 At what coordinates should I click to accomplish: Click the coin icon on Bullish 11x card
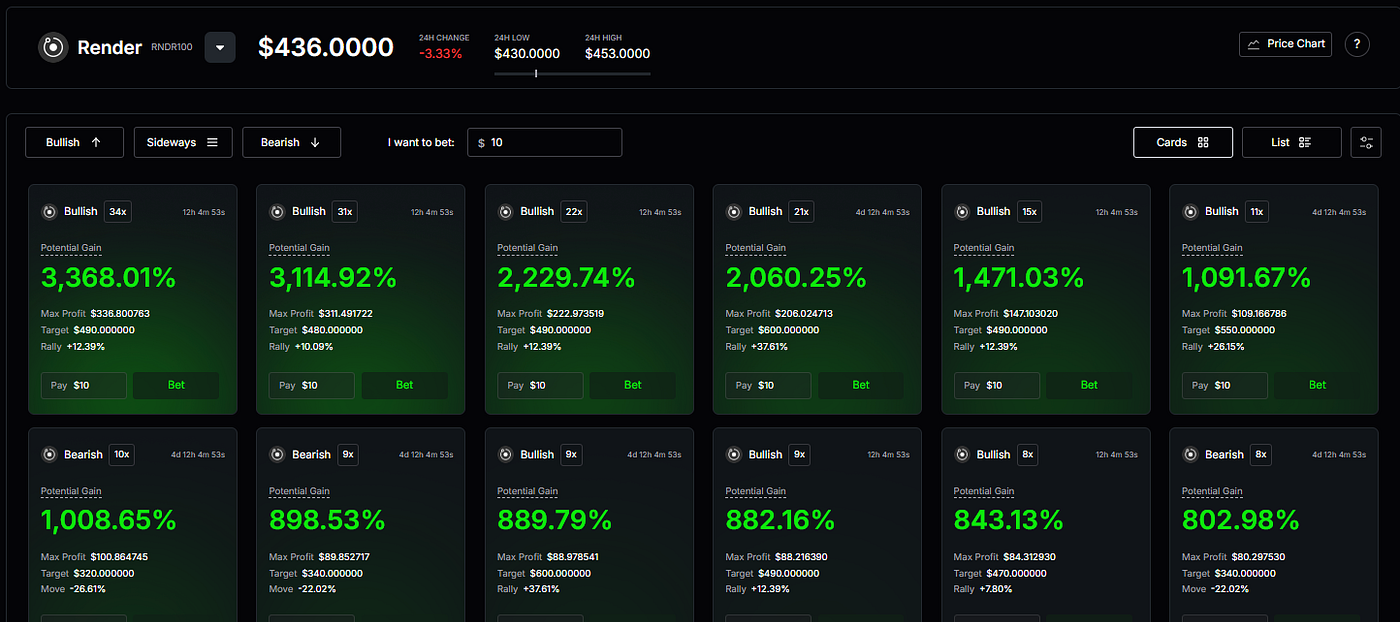pyautogui.click(x=1190, y=211)
